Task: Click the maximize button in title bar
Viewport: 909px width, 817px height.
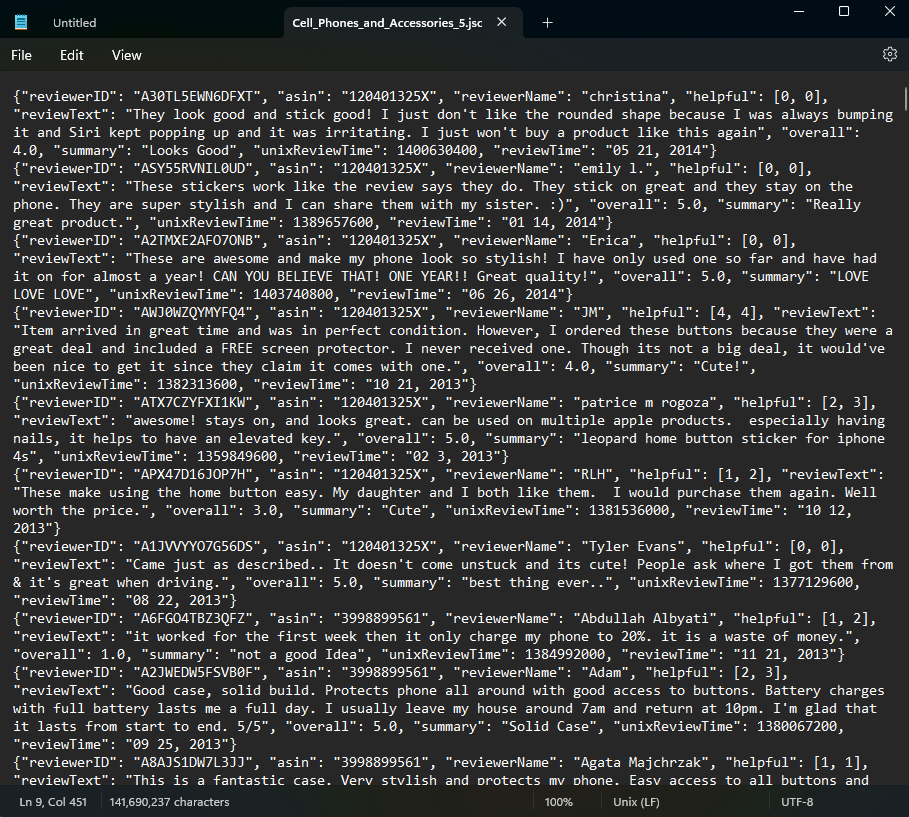Action: 843,12
